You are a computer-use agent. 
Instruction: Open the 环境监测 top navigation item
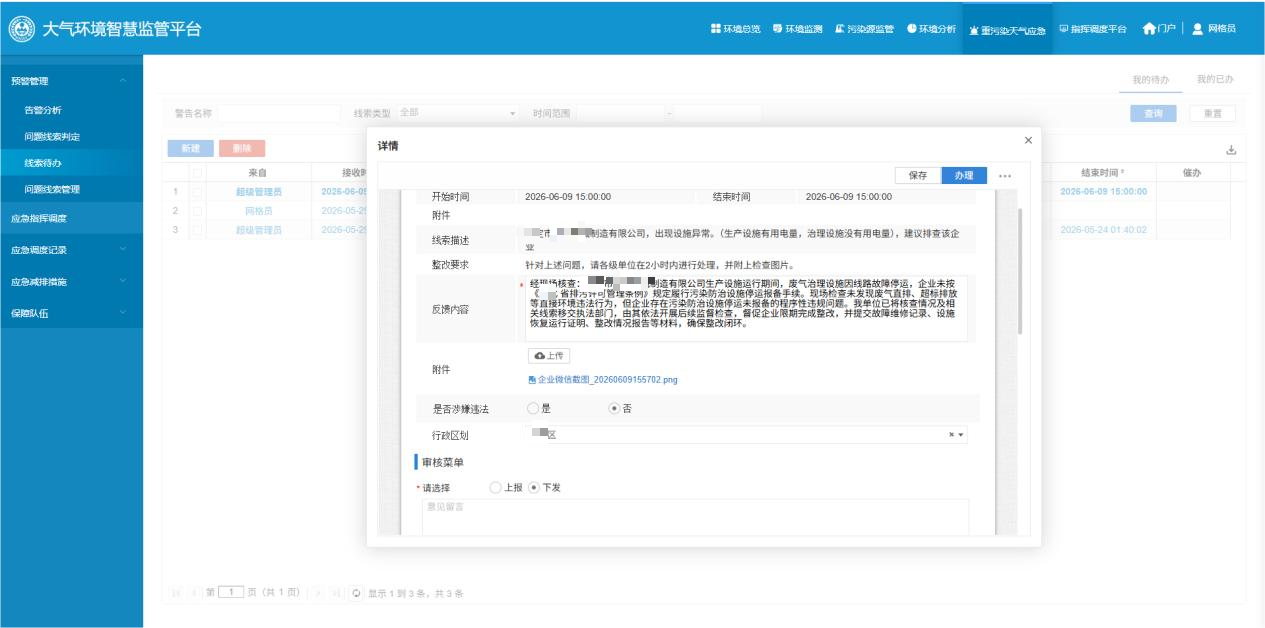tap(797, 29)
